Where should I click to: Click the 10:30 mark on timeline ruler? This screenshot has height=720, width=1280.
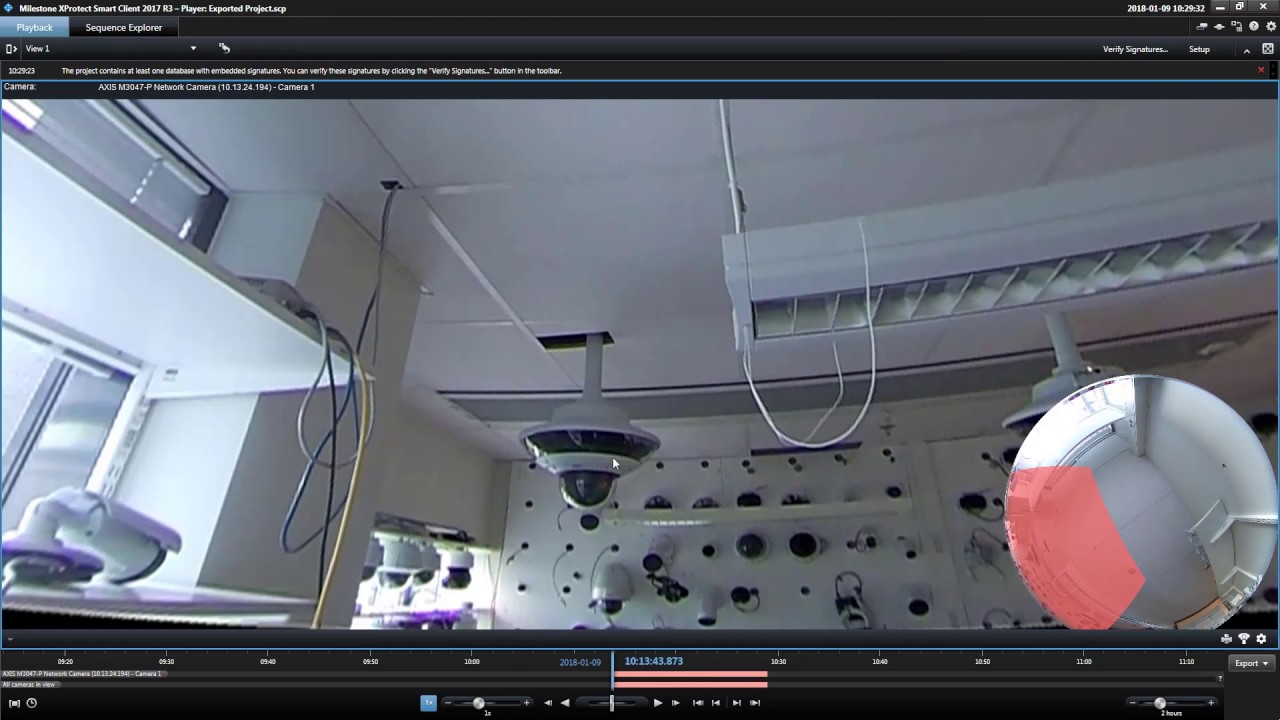pyautogui.click(x=778, y=661)
